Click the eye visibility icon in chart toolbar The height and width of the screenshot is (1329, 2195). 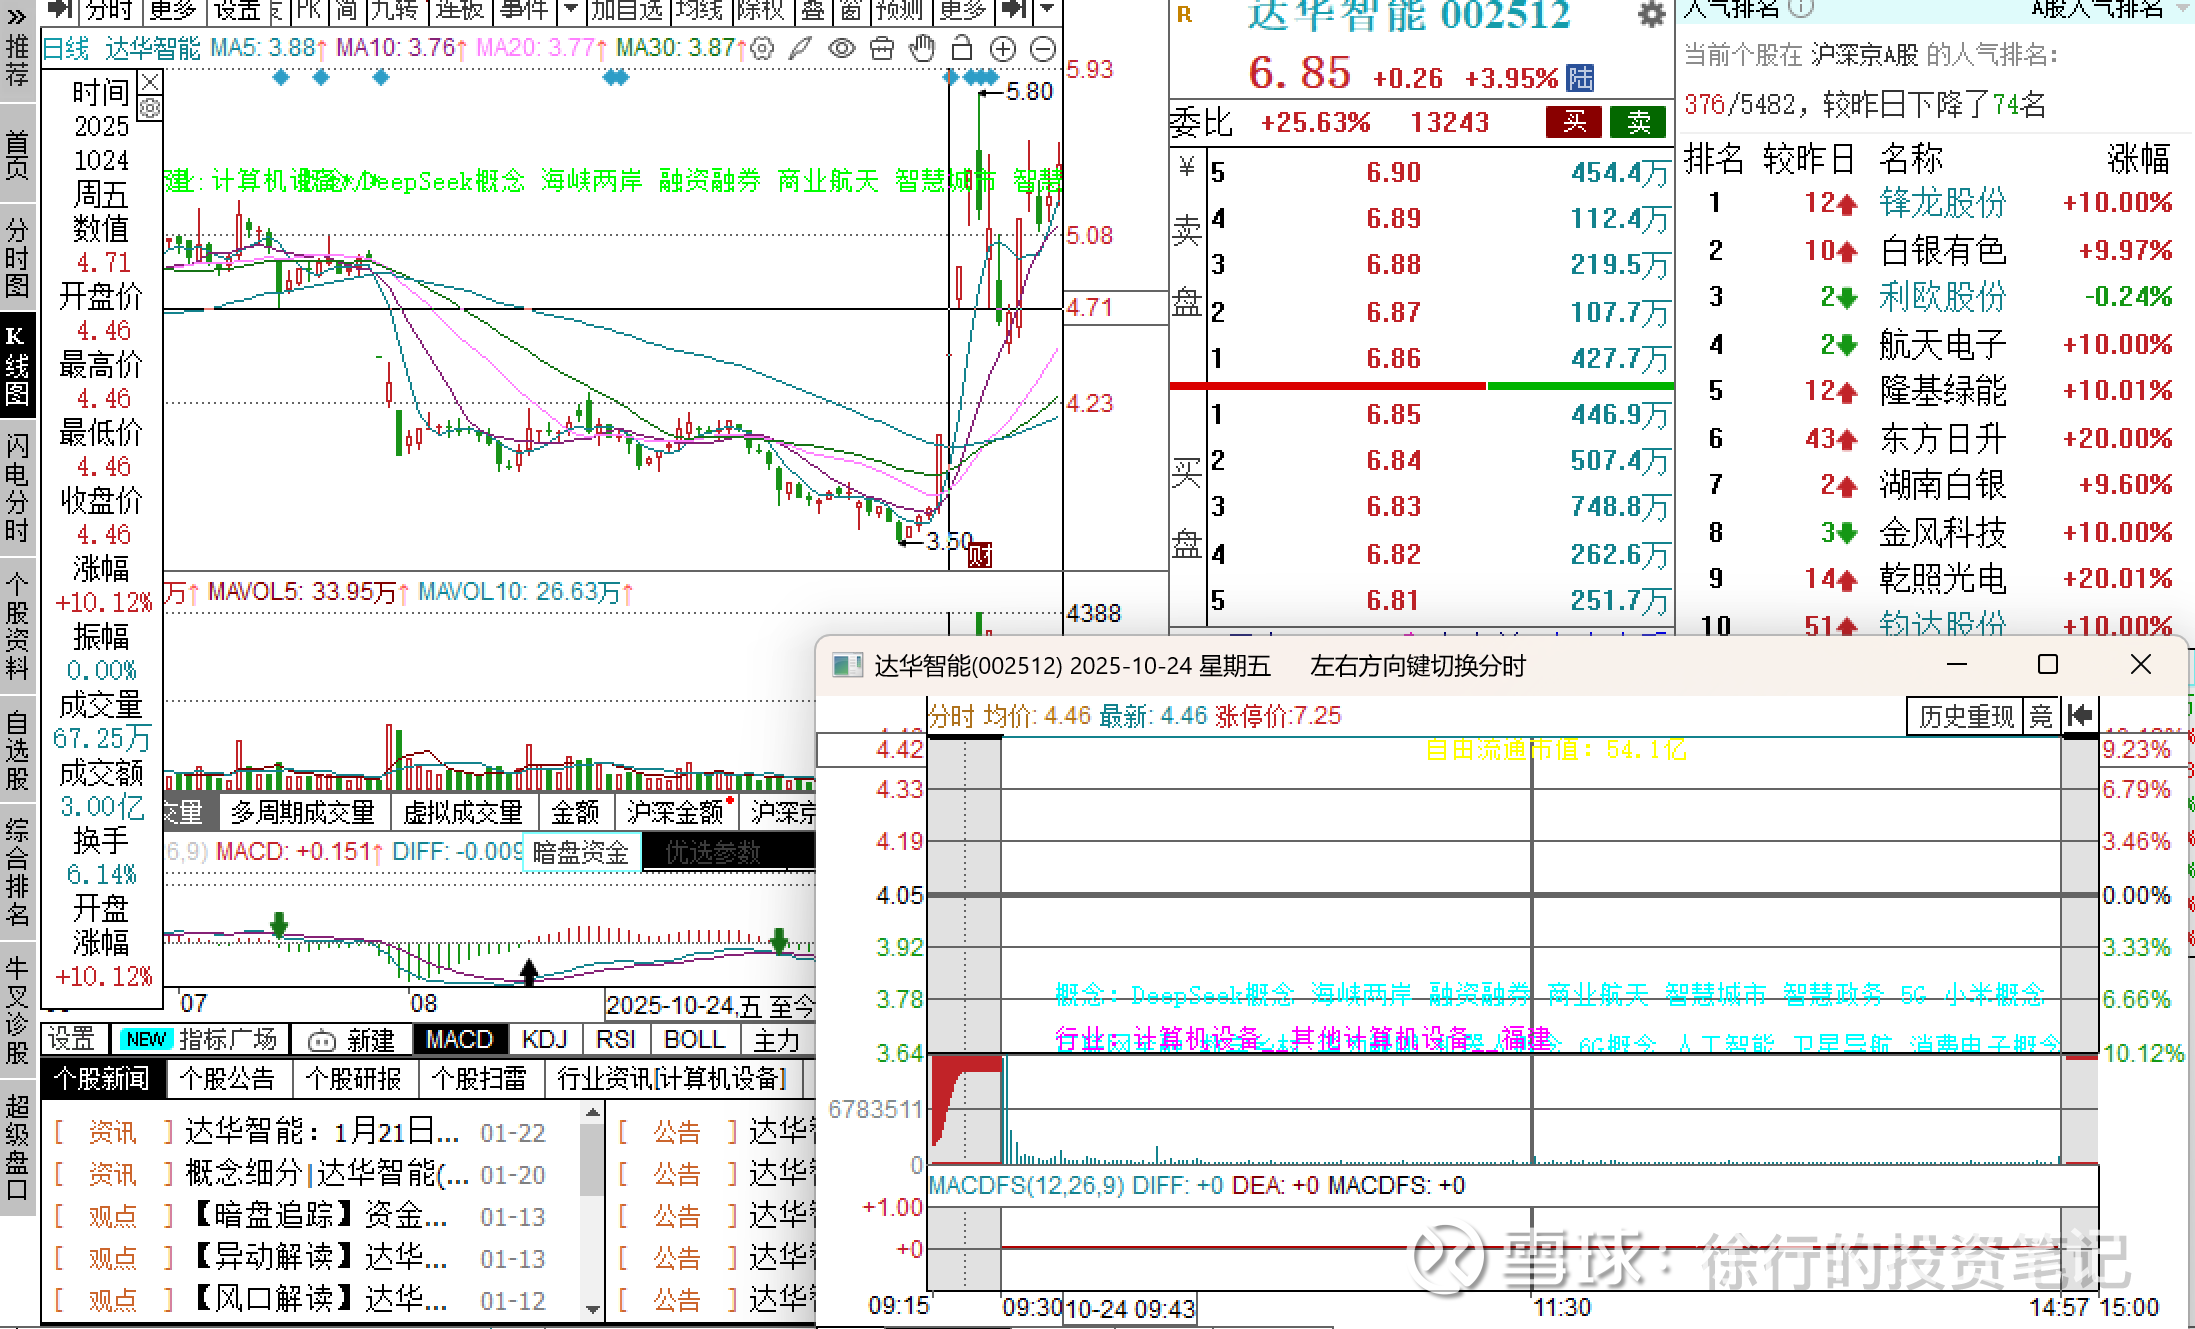pyautogui.click(x=842, y=48)
